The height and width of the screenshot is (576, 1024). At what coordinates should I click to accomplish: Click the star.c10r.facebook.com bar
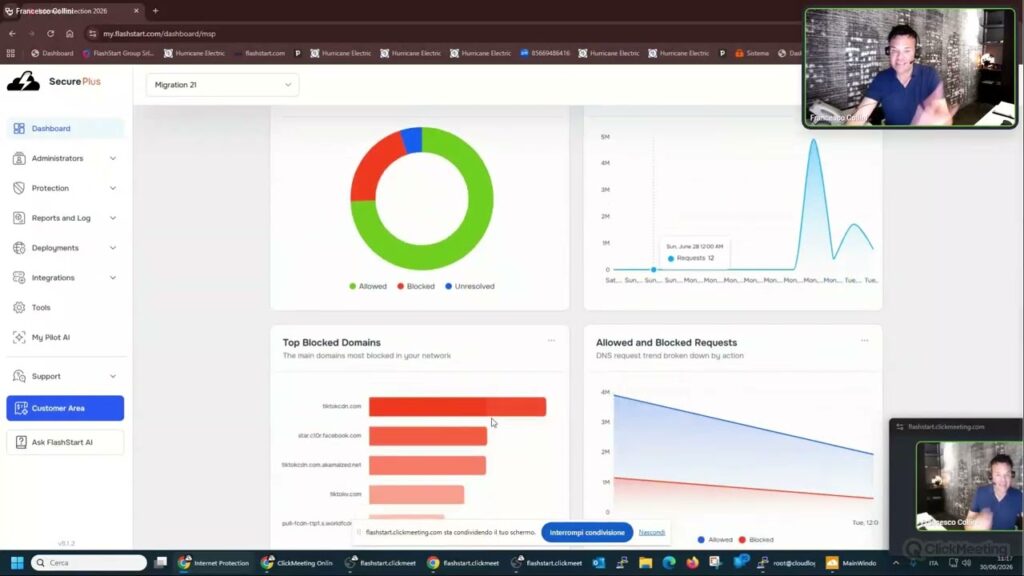[x=428, y=436]
